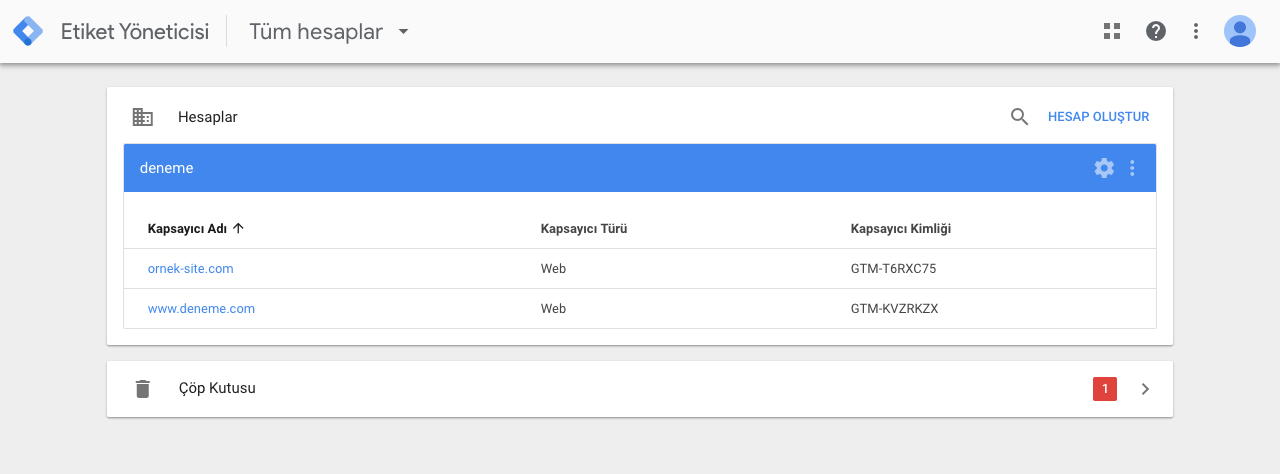Expand Çöp Kutusu with chevron arrow
The image size is (1280, 474).
1146,388
